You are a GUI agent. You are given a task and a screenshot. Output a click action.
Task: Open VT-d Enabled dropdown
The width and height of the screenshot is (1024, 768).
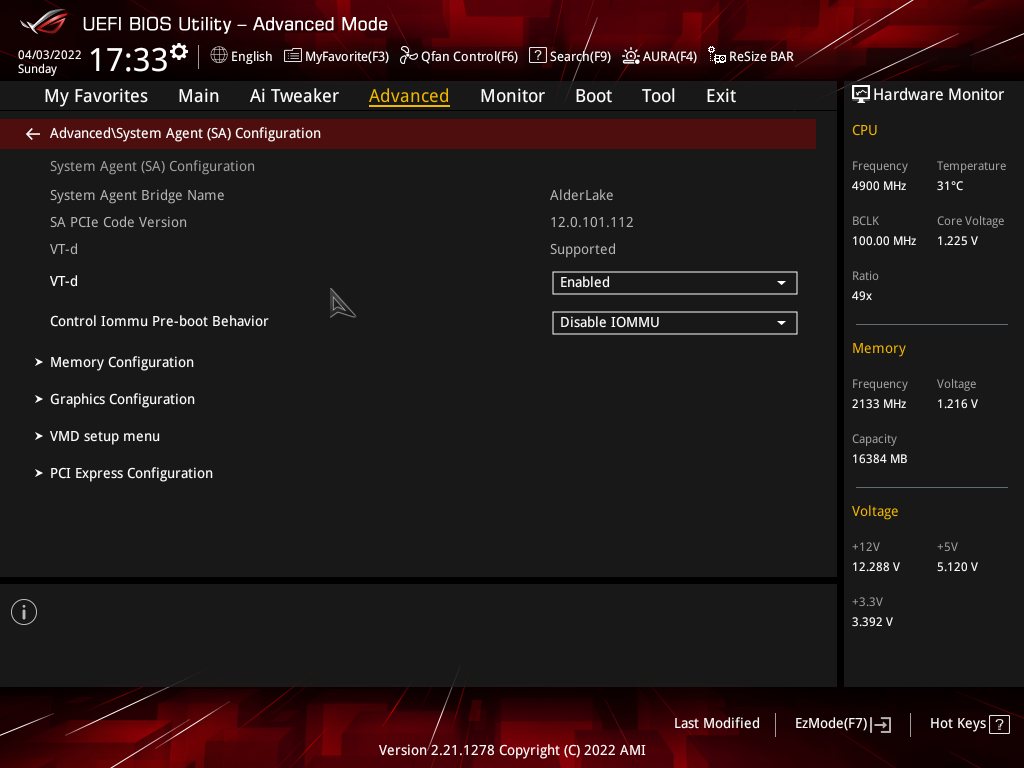[674, 283]
